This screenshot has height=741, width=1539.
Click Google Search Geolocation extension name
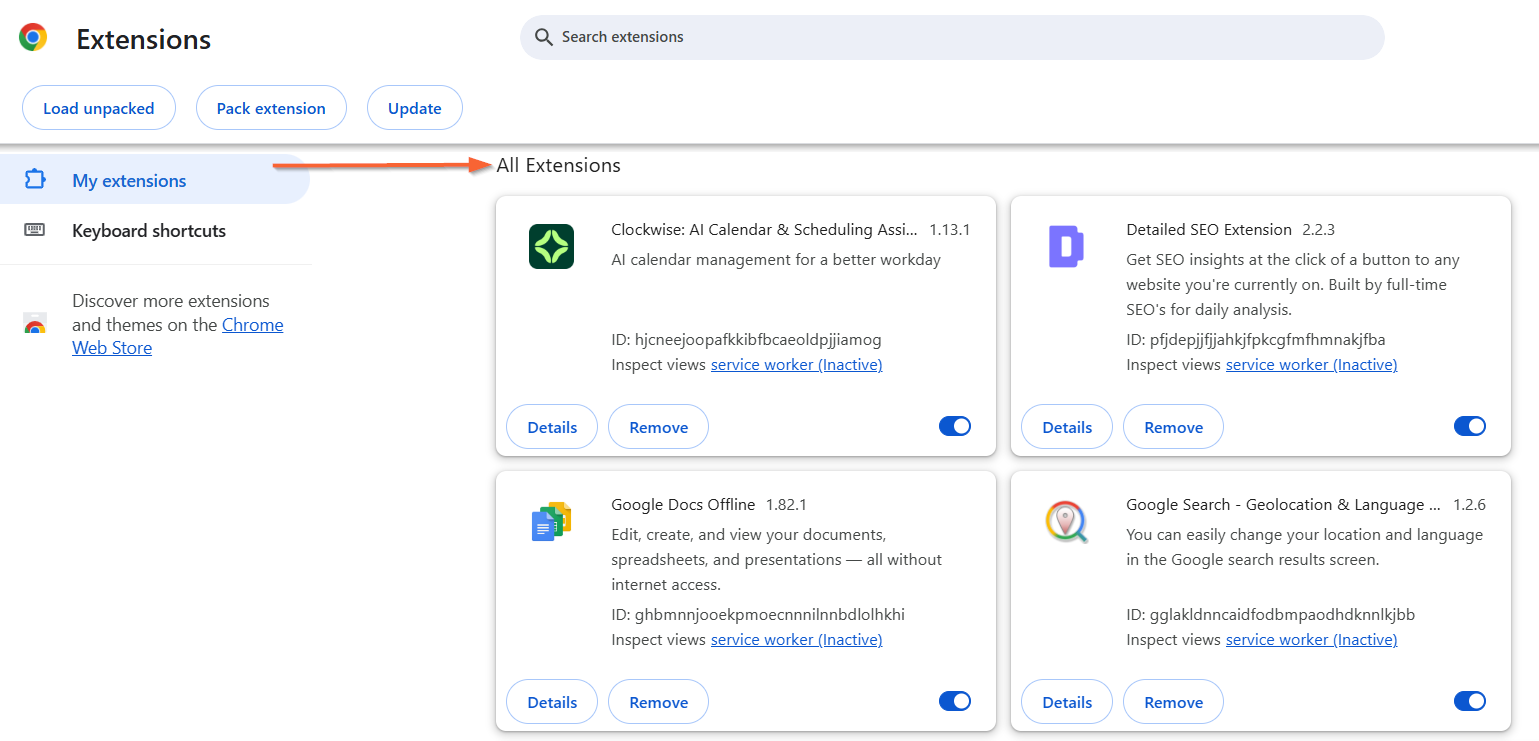click(1283, 504)
